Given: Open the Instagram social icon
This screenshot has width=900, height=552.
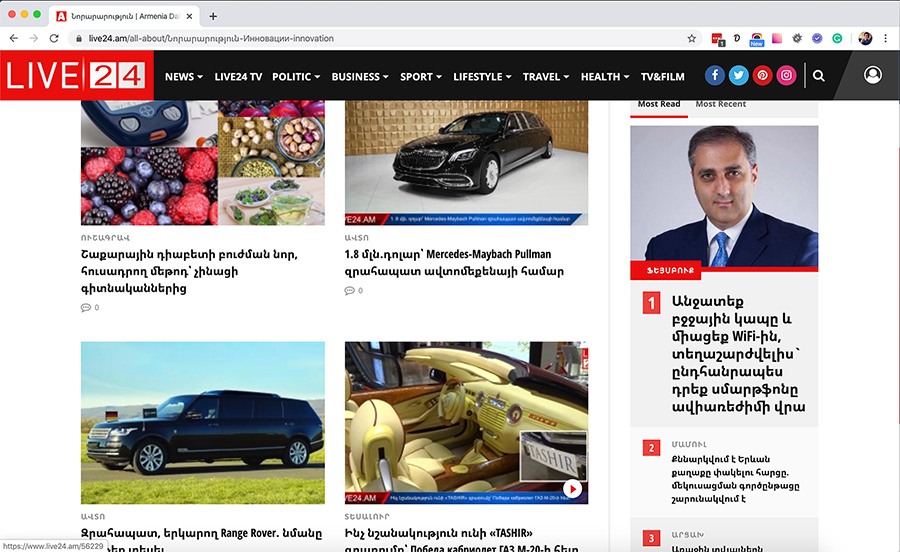Looking at the screenshot, I should pyautogui.click(x=786, y=75).
